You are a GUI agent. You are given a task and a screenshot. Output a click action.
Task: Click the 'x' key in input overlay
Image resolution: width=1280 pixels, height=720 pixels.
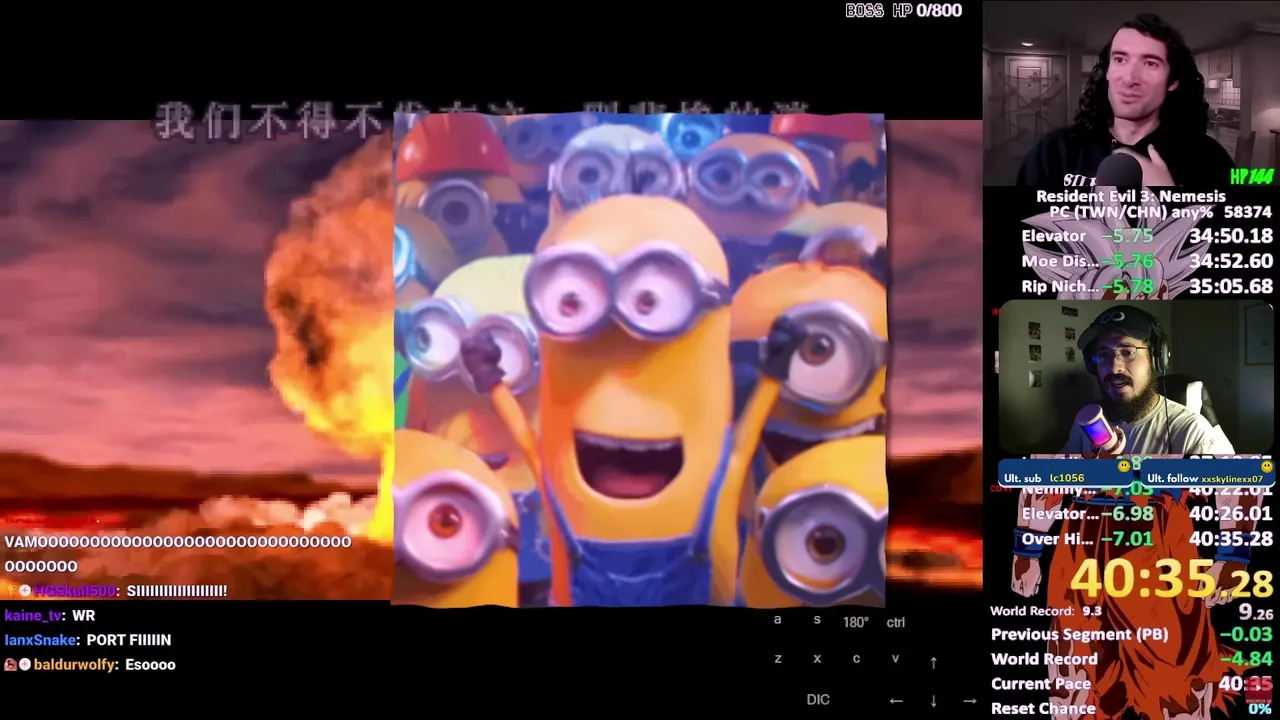(x=817, y=658)
